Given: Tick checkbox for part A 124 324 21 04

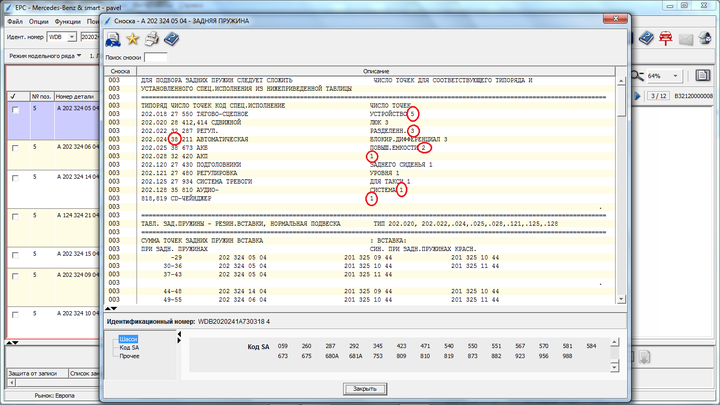Looking at the screenshot, I should pos(16,217).
